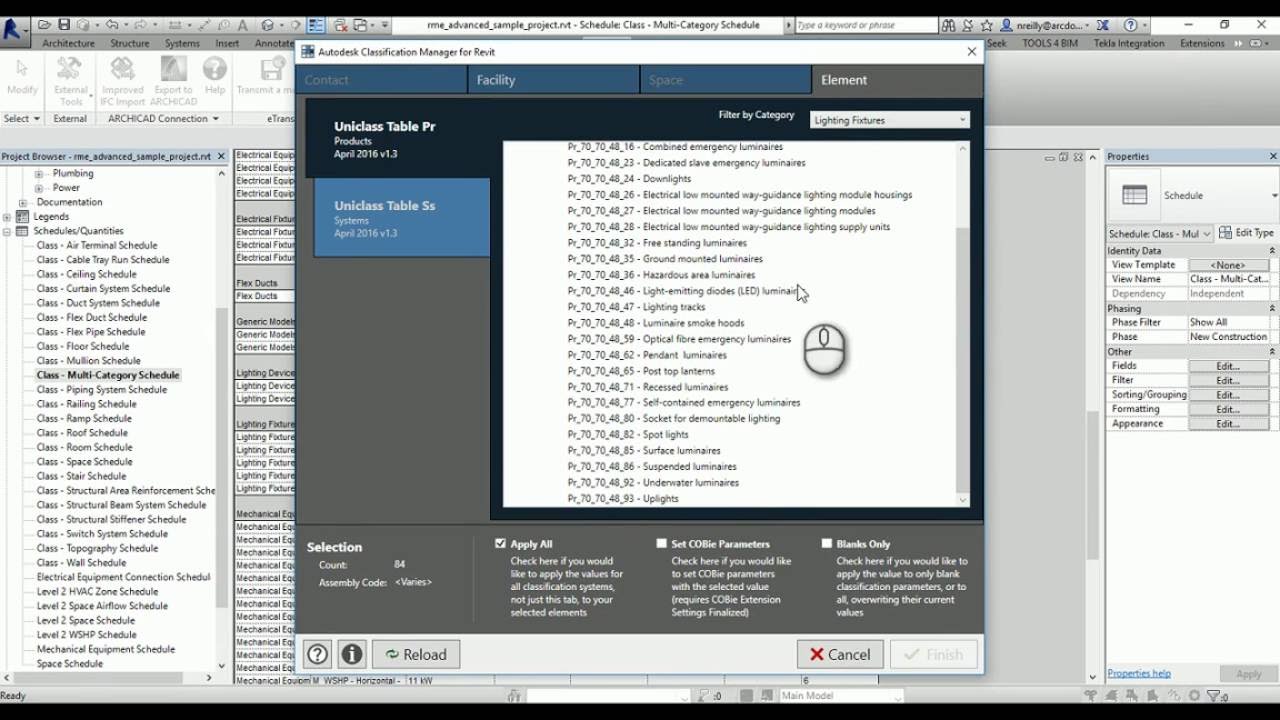
Task: Click the binoculars search icon
Action: pyautogui.click(x=949, y=24)
